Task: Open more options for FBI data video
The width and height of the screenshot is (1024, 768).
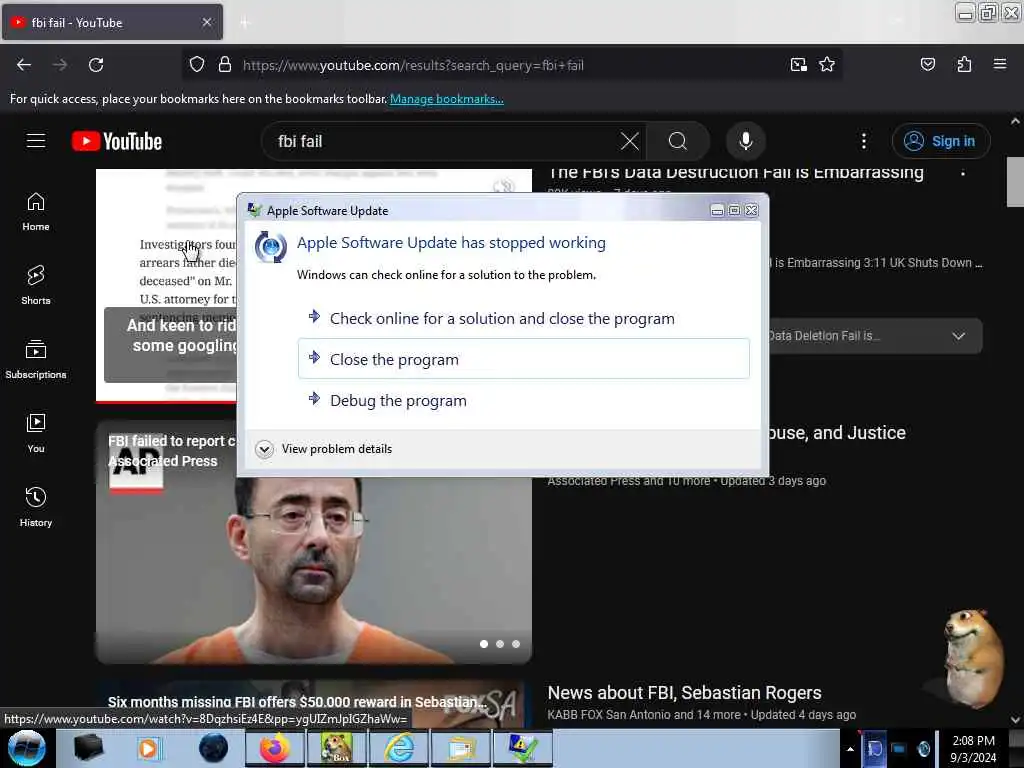Action: tap(963, 173)
